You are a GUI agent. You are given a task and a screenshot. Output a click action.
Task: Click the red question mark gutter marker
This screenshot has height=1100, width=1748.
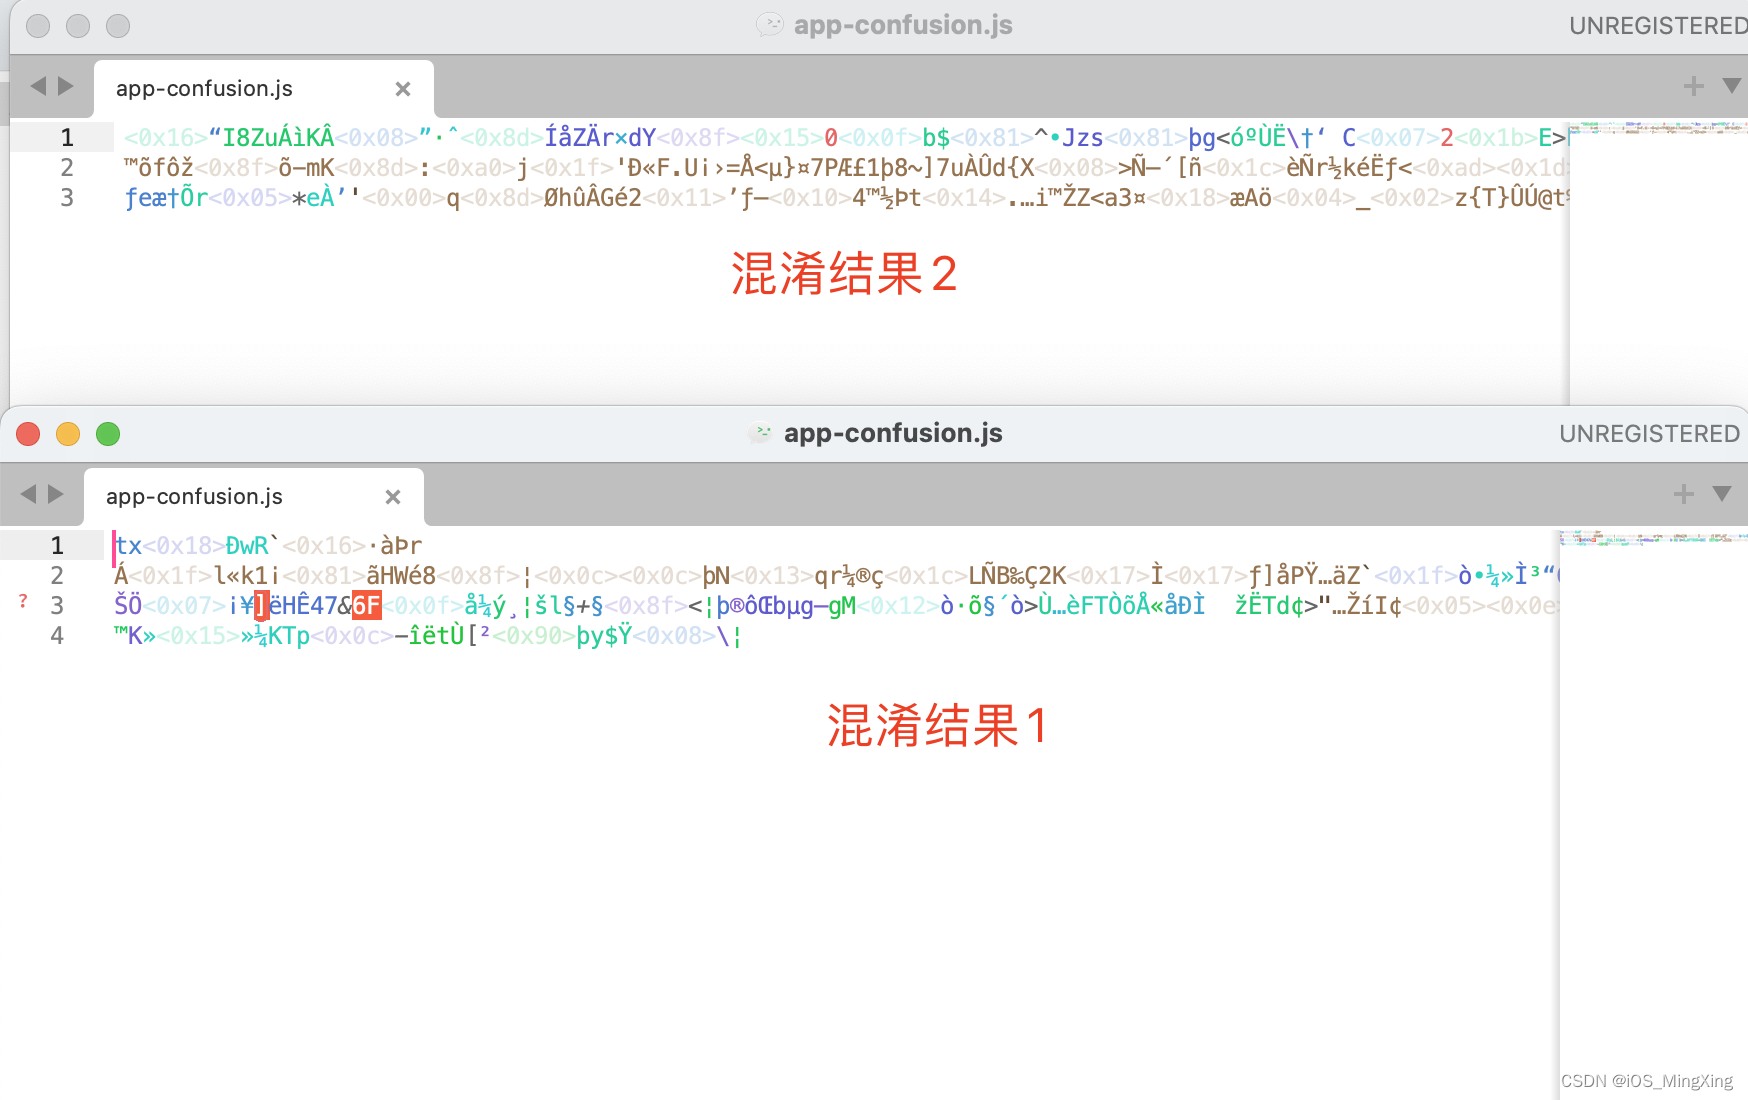tap(23, 601)
